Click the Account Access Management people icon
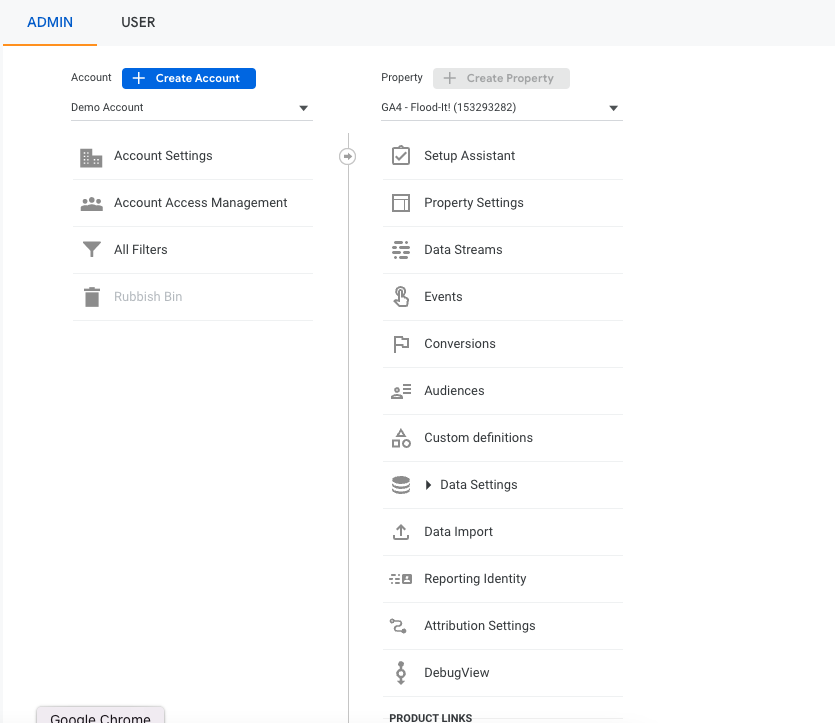 (92, 204)
